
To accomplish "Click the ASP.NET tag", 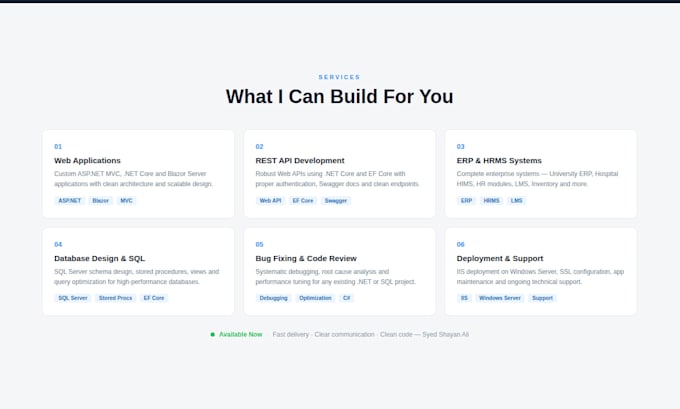I will click(x=69, y=200).
